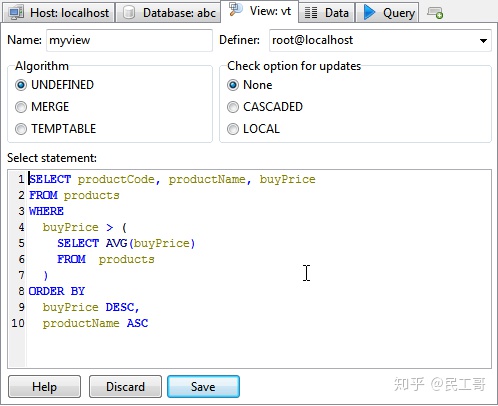This screenshot has width=498, height=406.
Task: Click WHERE keyword on line 3
Action: 46,211
